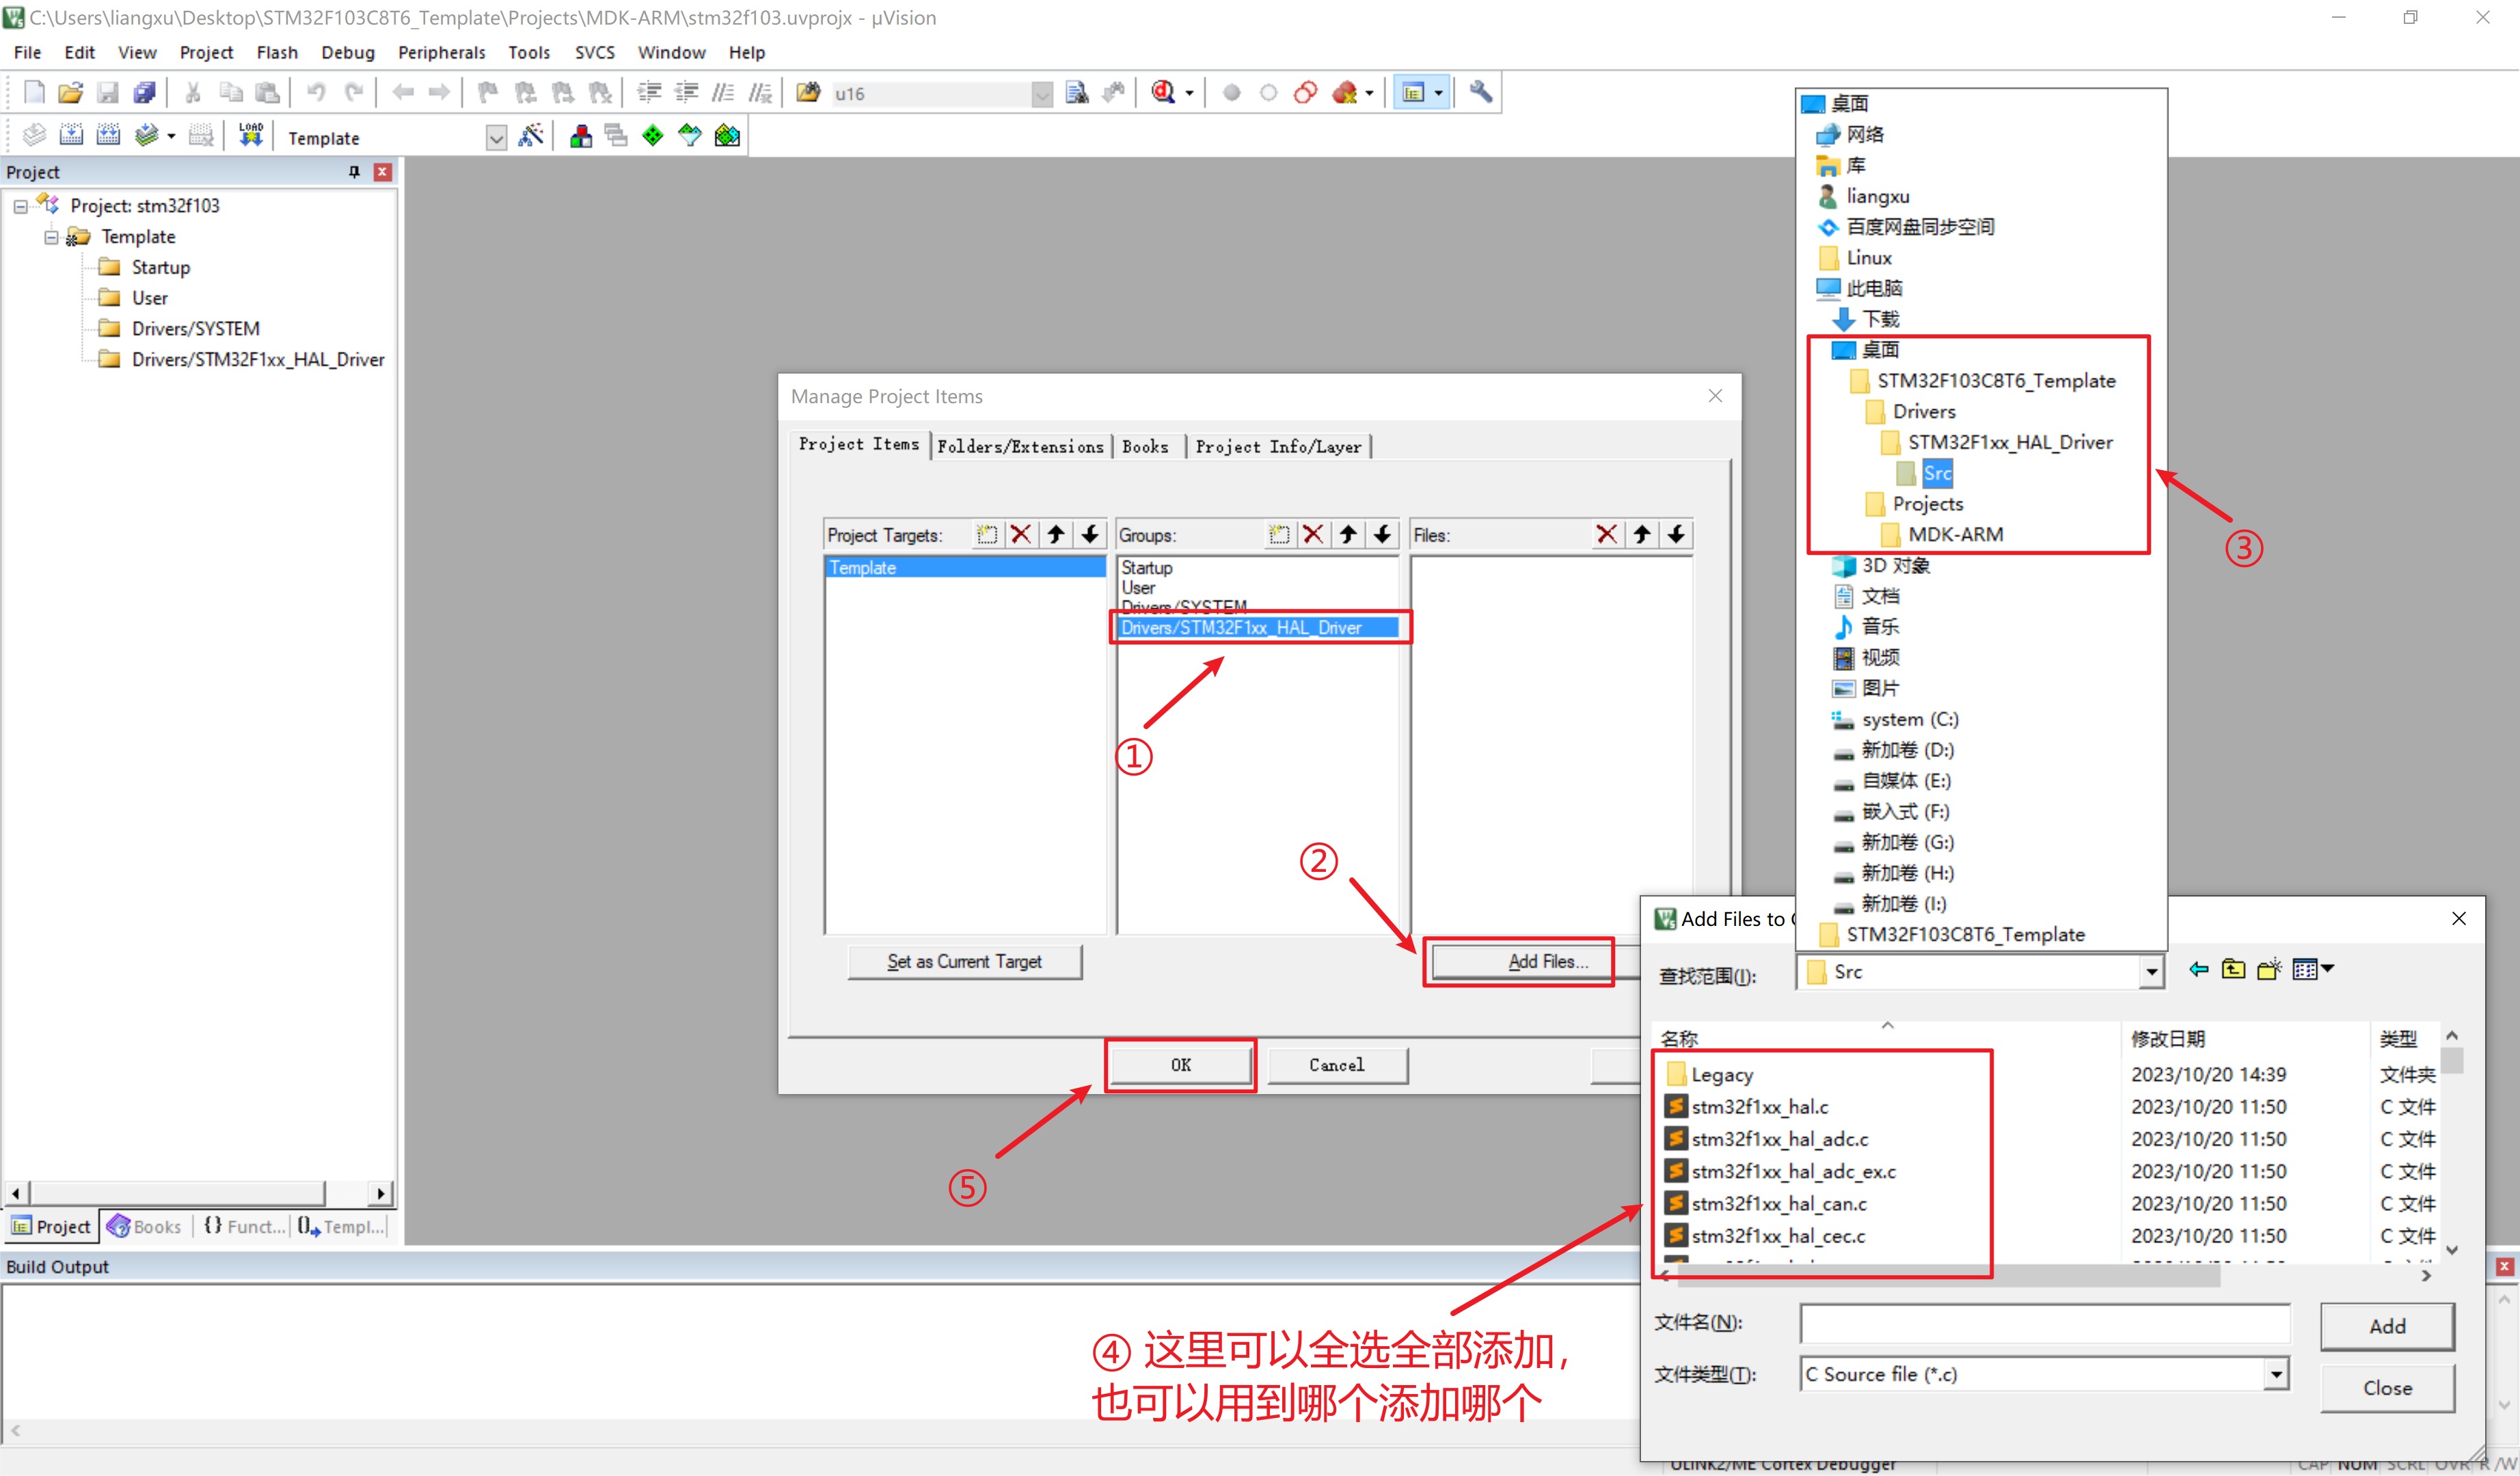Open Options for Target (magic wand icon)
The height and width of the screenshot is (1476, 2520).
(532, 135)
